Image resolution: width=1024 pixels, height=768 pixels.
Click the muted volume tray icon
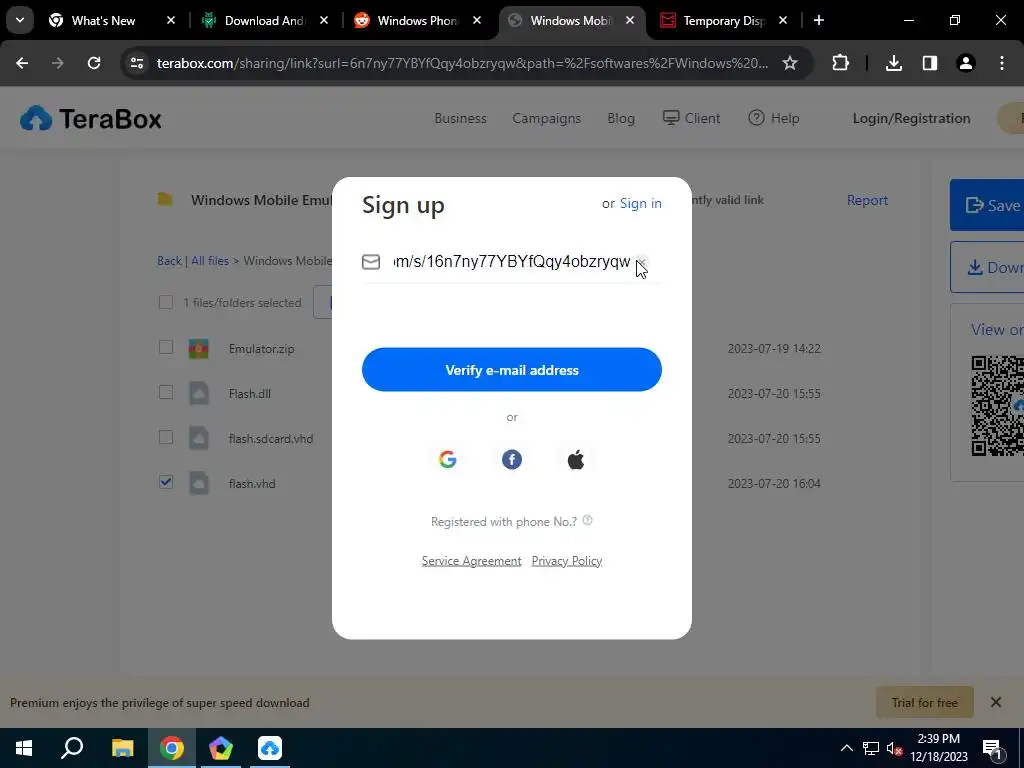click(x=894, y=748)
